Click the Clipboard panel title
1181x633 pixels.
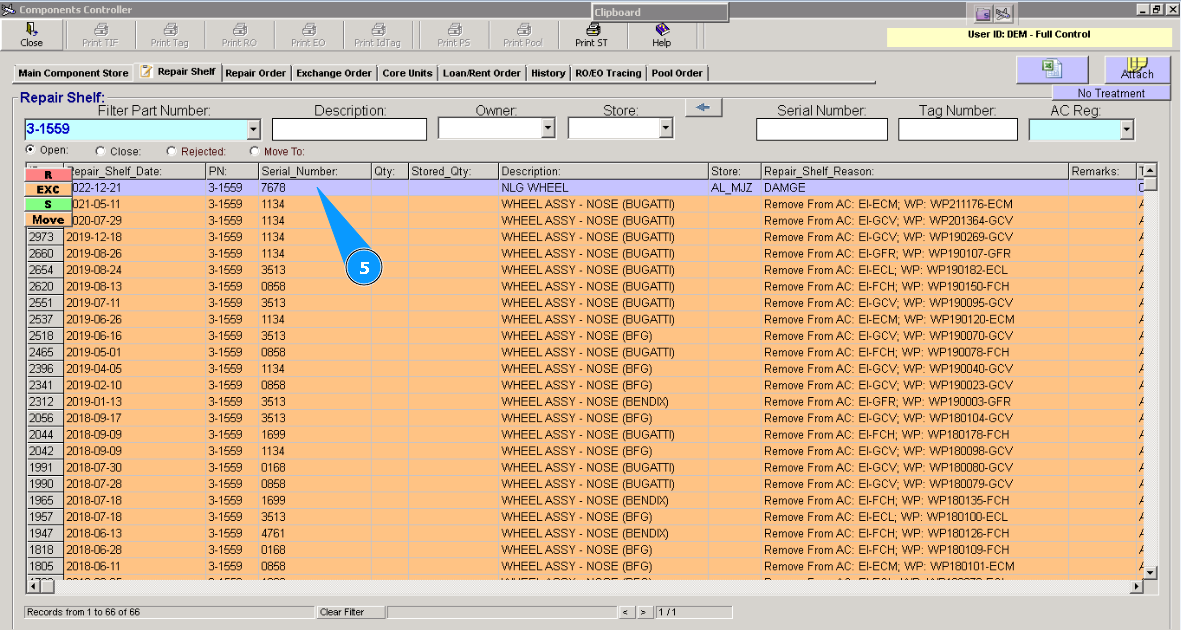(x=618, y=13)
